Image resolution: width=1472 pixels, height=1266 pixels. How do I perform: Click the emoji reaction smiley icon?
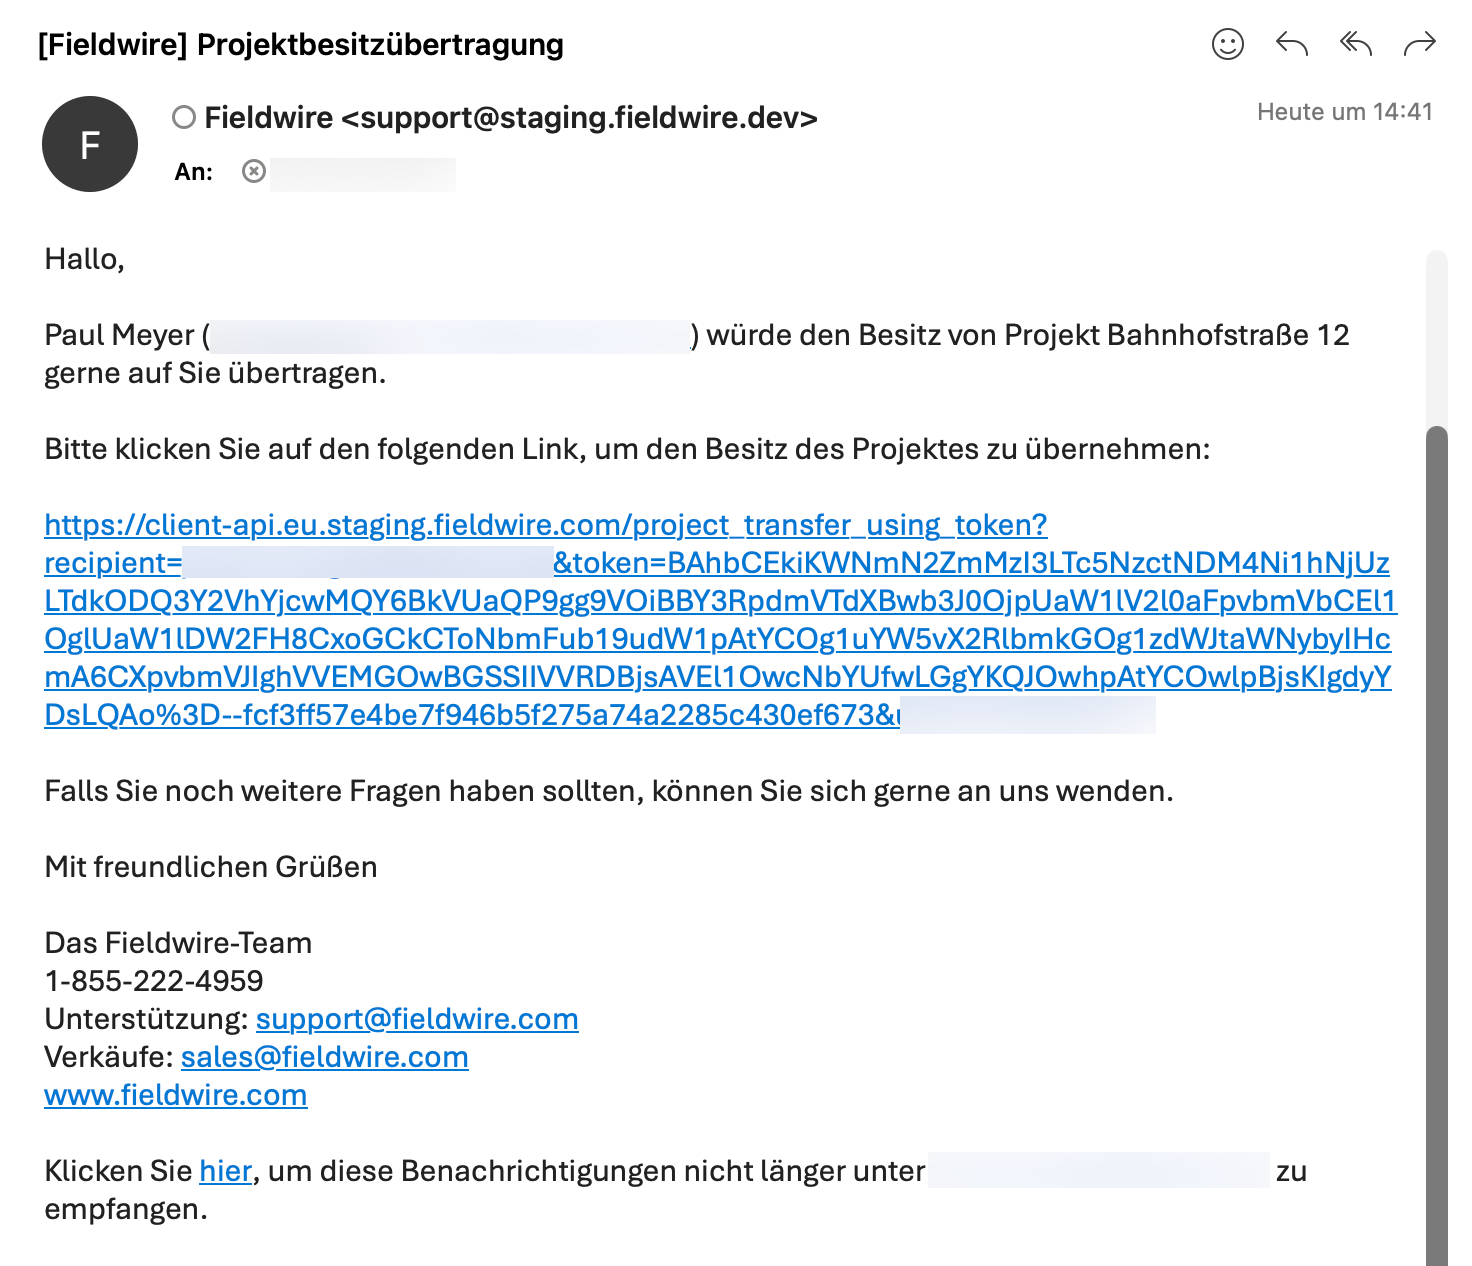point(1227,44)
